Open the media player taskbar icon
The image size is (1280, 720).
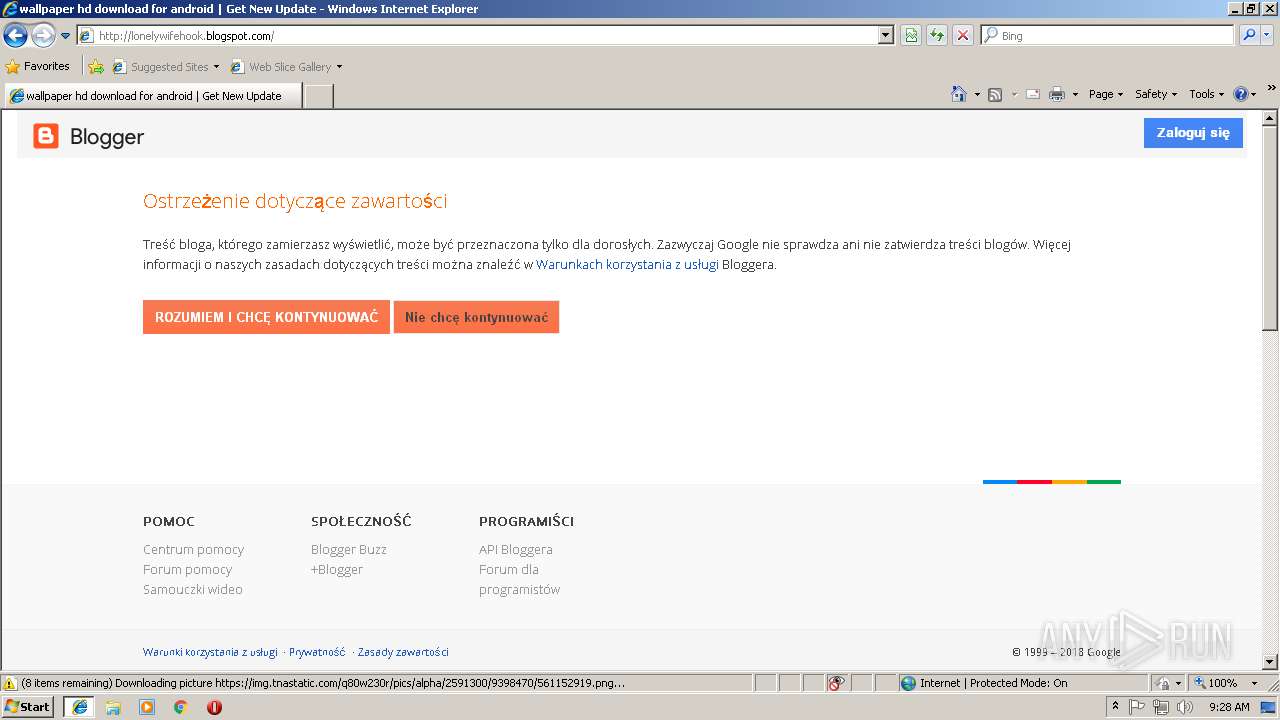pyautogui.click(x=147, y=707)
